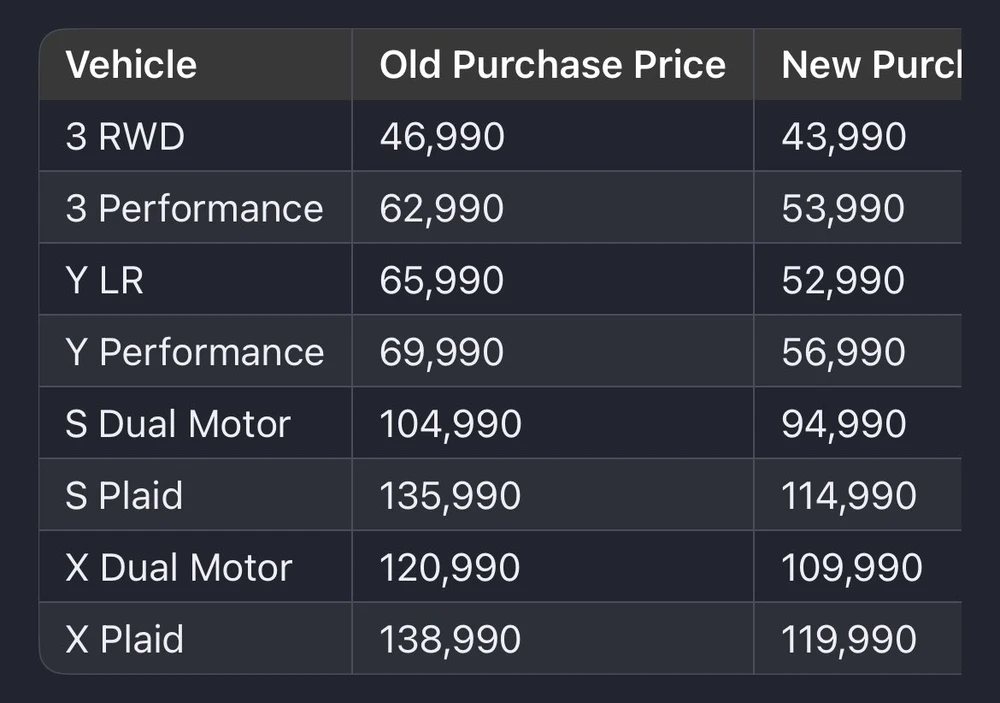Click the old price 104,990 cell
The width and height of the screenshot is (1000, 703).
[450, 424]
